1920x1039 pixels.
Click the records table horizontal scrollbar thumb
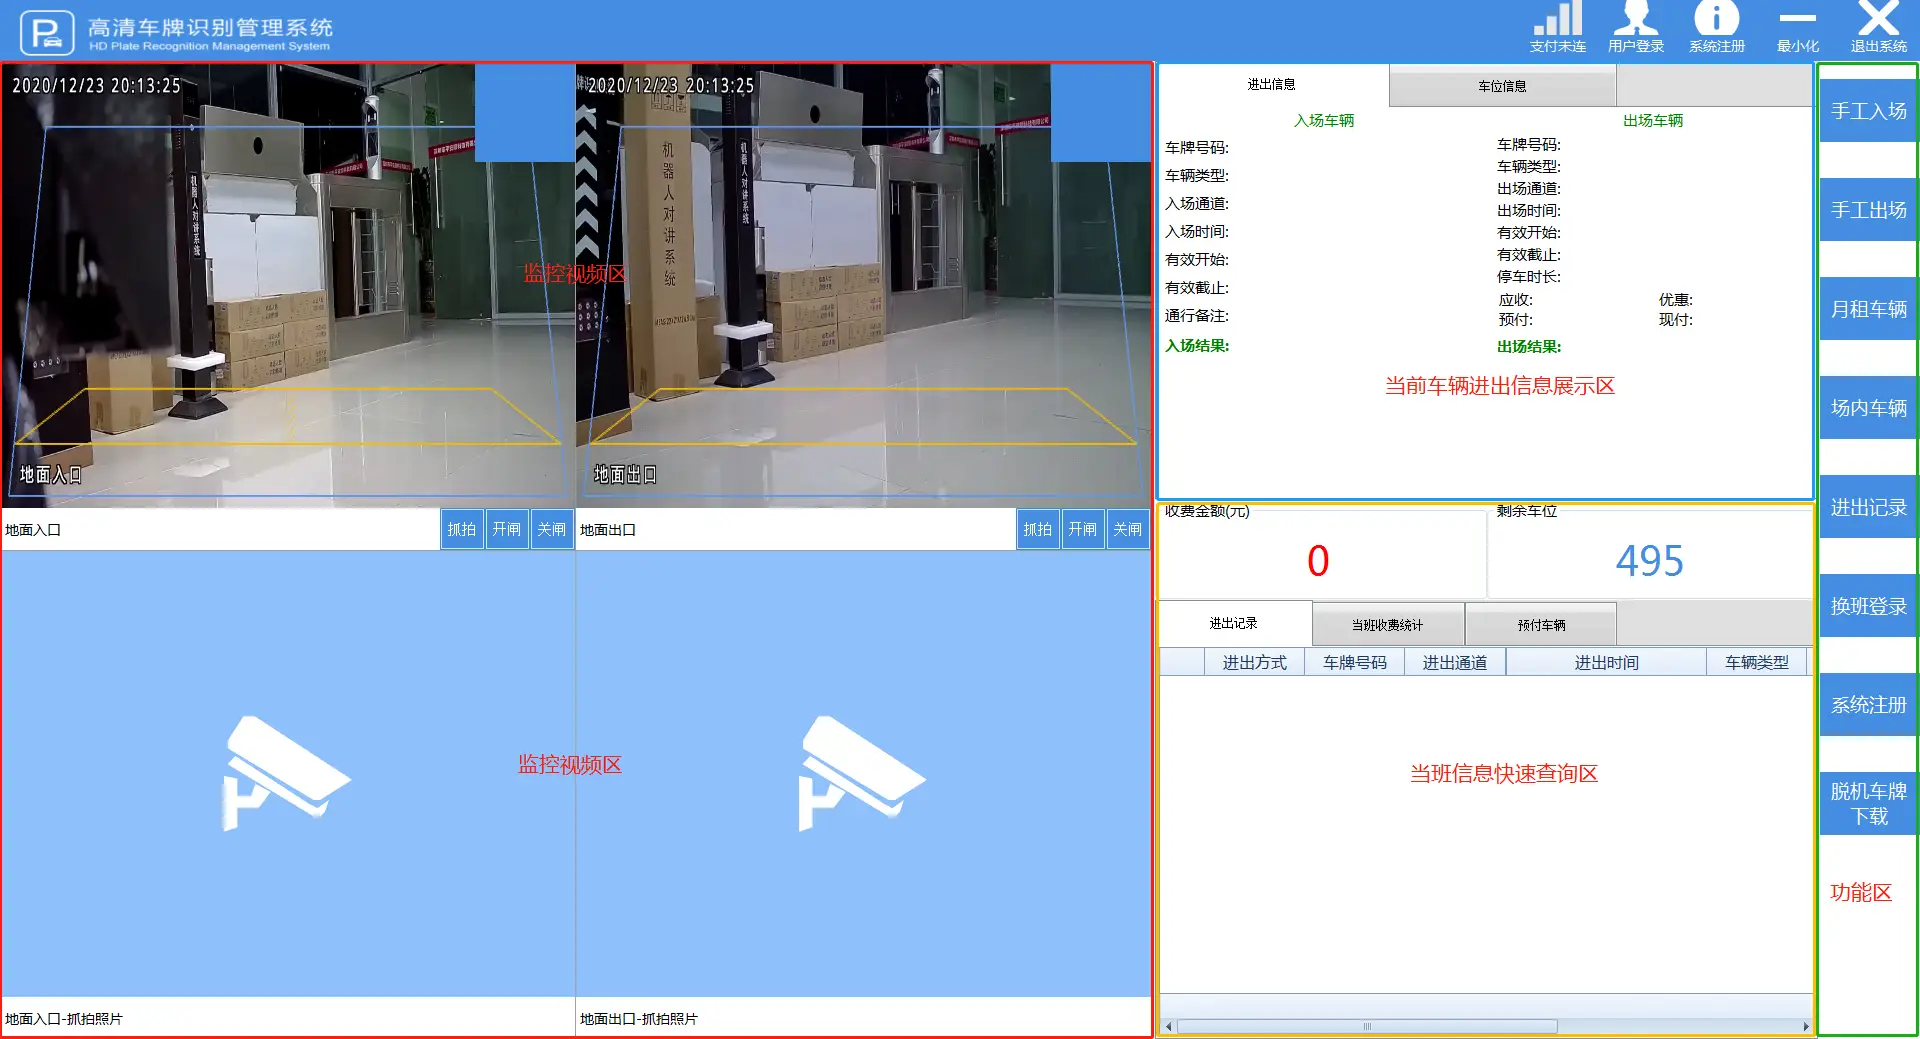(x=1367, y=1026)
